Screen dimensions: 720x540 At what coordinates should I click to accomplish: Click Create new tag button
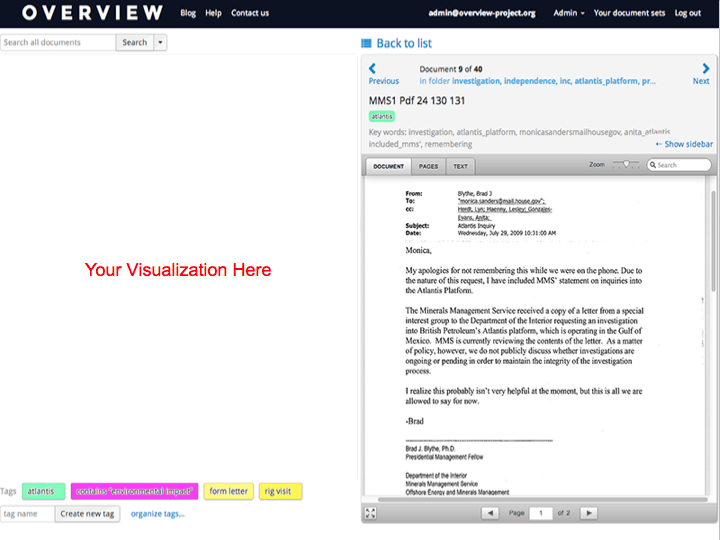(x=87, y=514)
